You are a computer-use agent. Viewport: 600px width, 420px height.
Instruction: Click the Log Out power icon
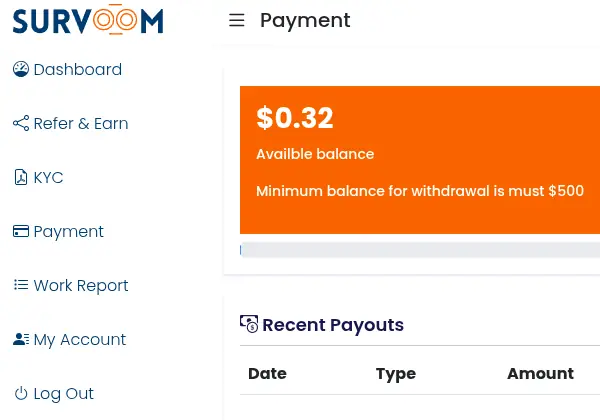pyautogui.click(x=21, y=393)
